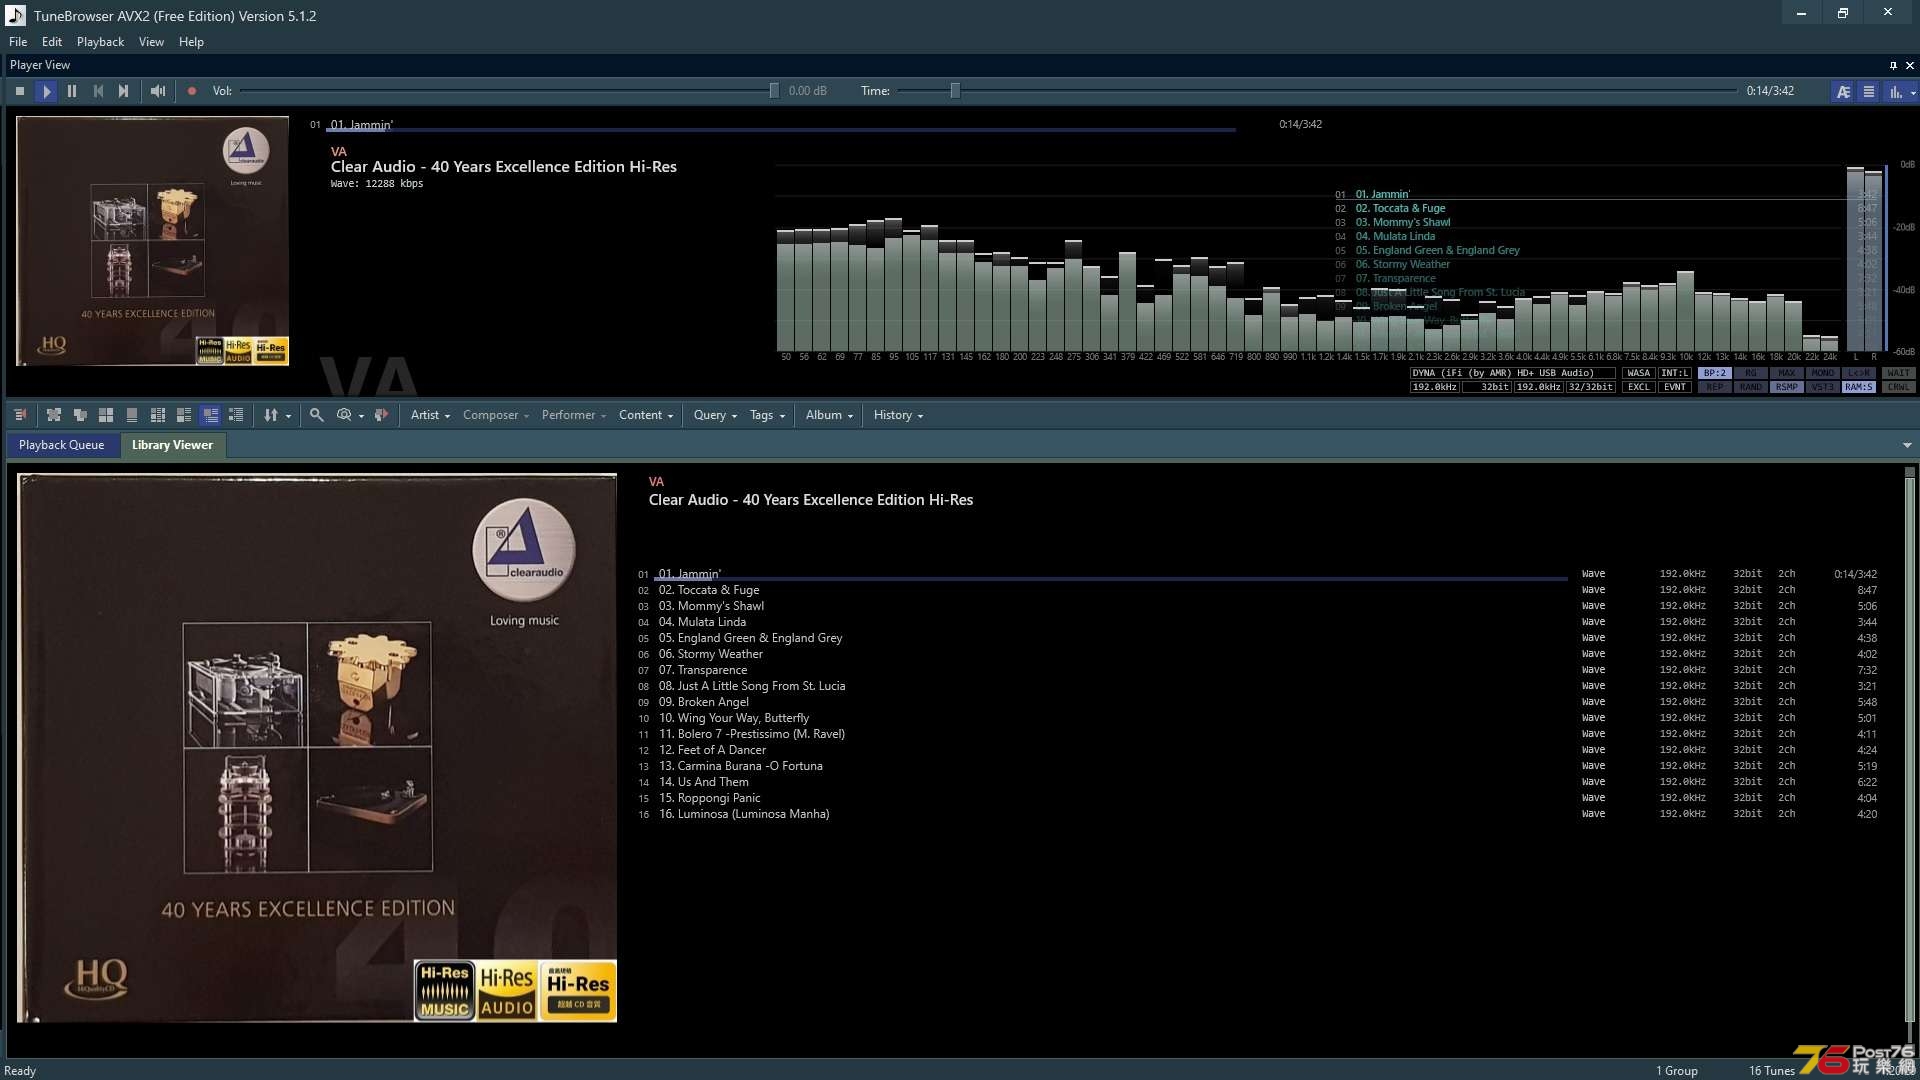Open the Album dropdown
The height and width of the screenshot is (1080, 1920).
coord(829,415)
